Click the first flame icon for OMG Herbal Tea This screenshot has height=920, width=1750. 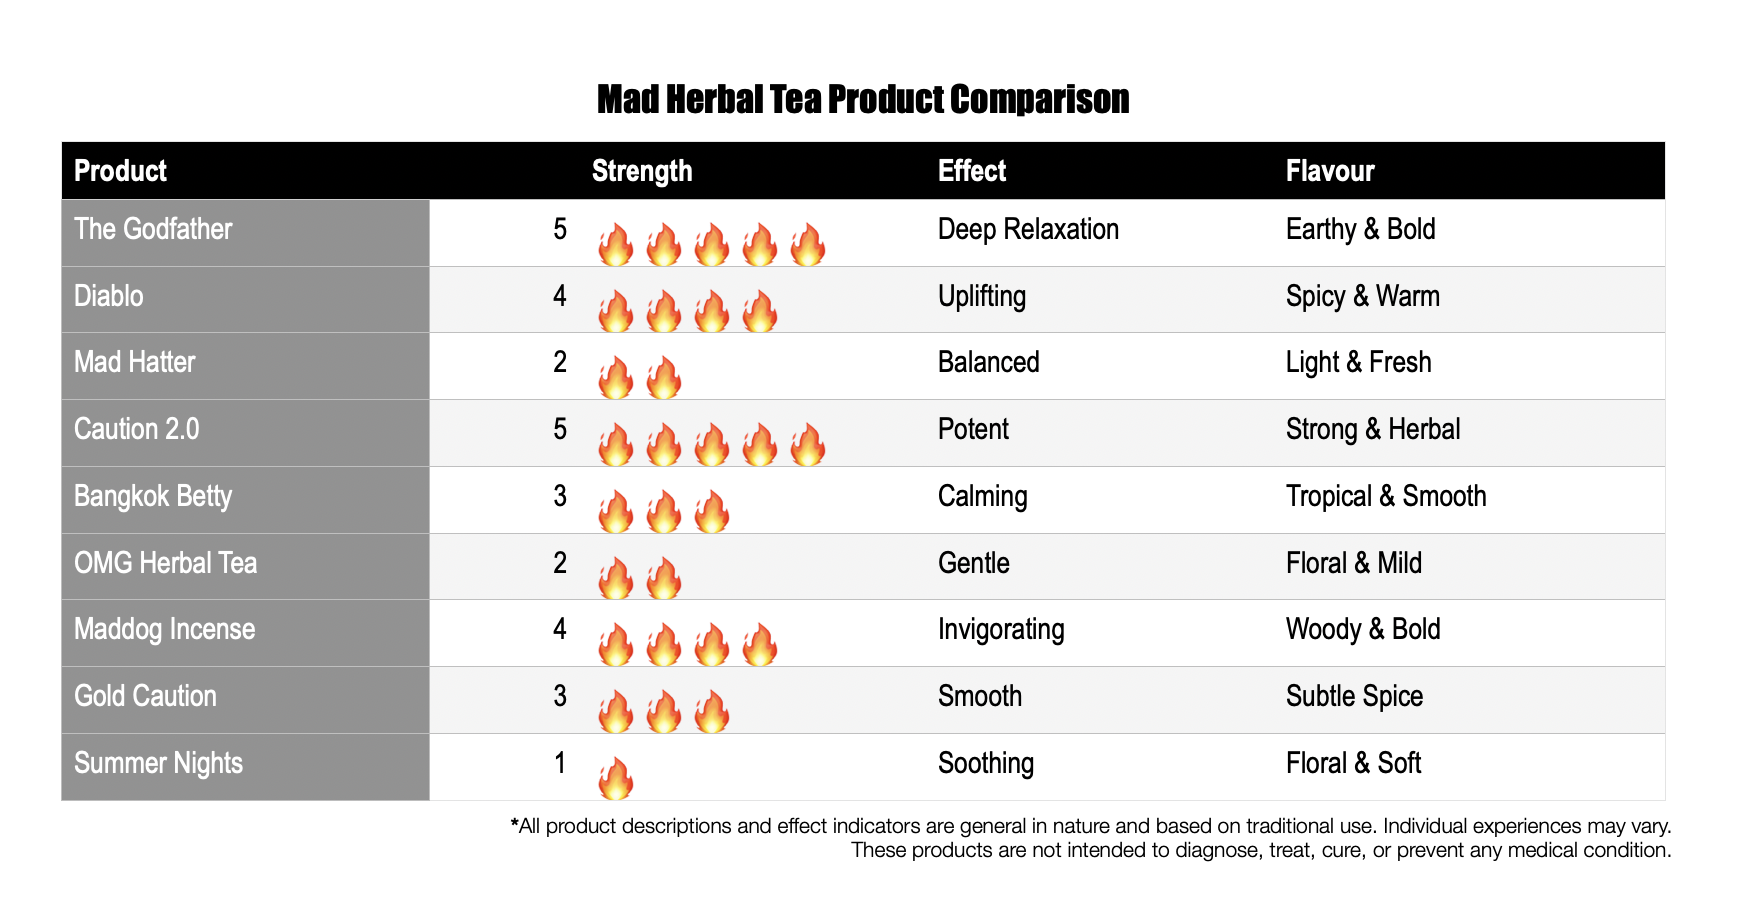pyautogui.click(x=616, y=579)
